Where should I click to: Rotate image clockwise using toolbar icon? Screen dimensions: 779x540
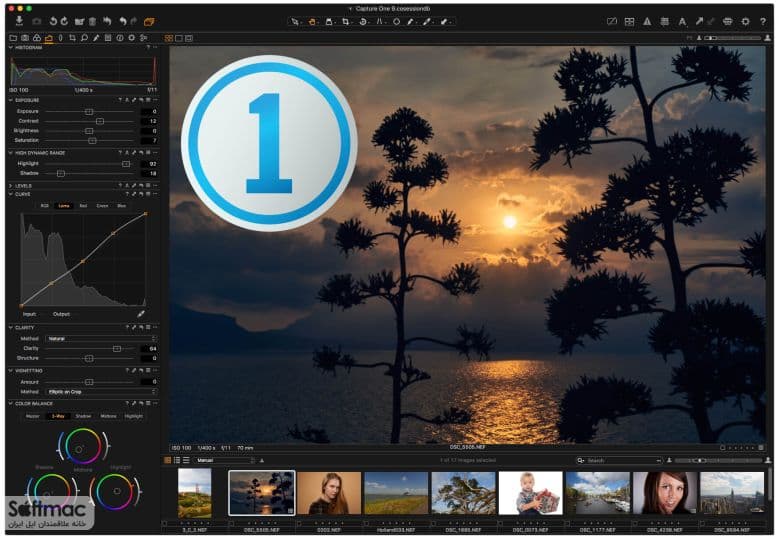click(64, 21)
